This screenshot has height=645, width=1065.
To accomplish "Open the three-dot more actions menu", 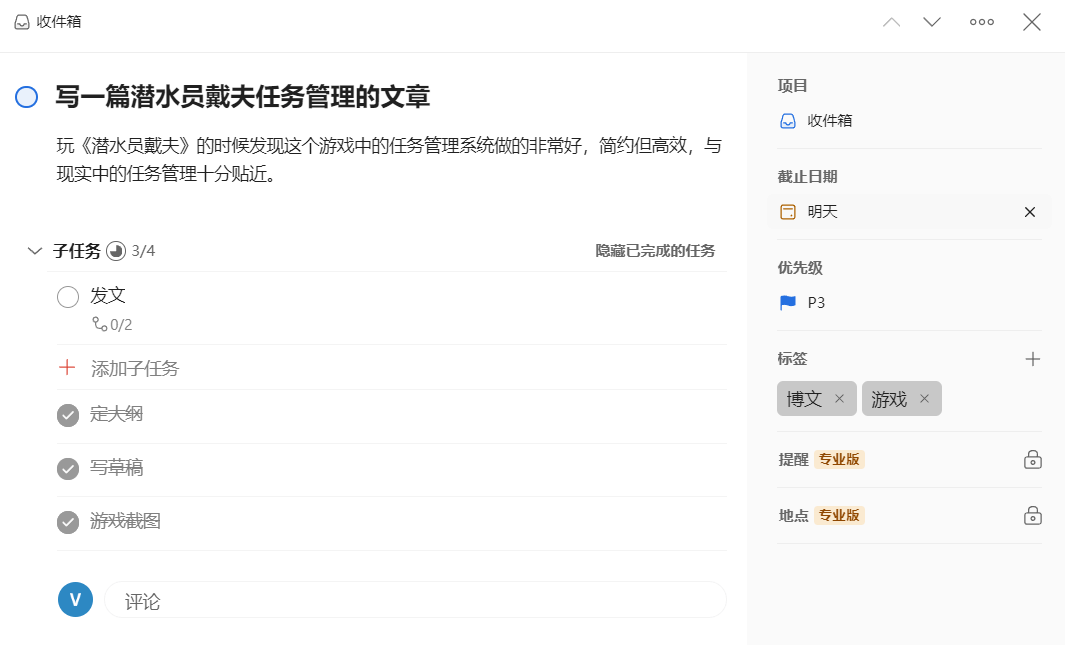I will (981, 22).
